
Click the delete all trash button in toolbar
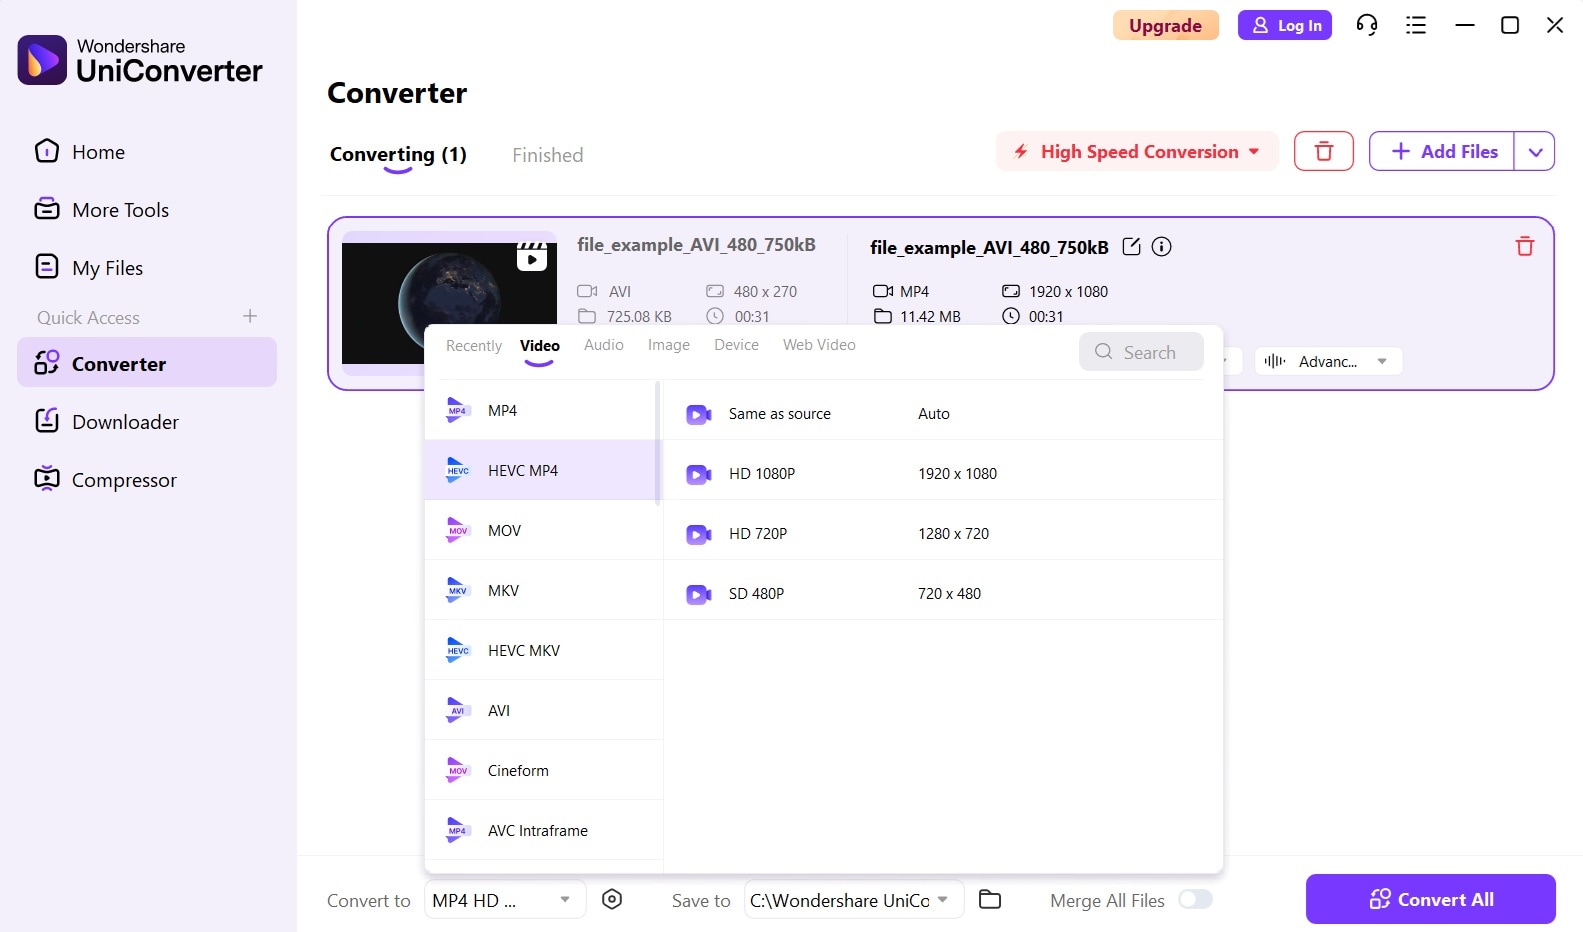pos(1323,151)
